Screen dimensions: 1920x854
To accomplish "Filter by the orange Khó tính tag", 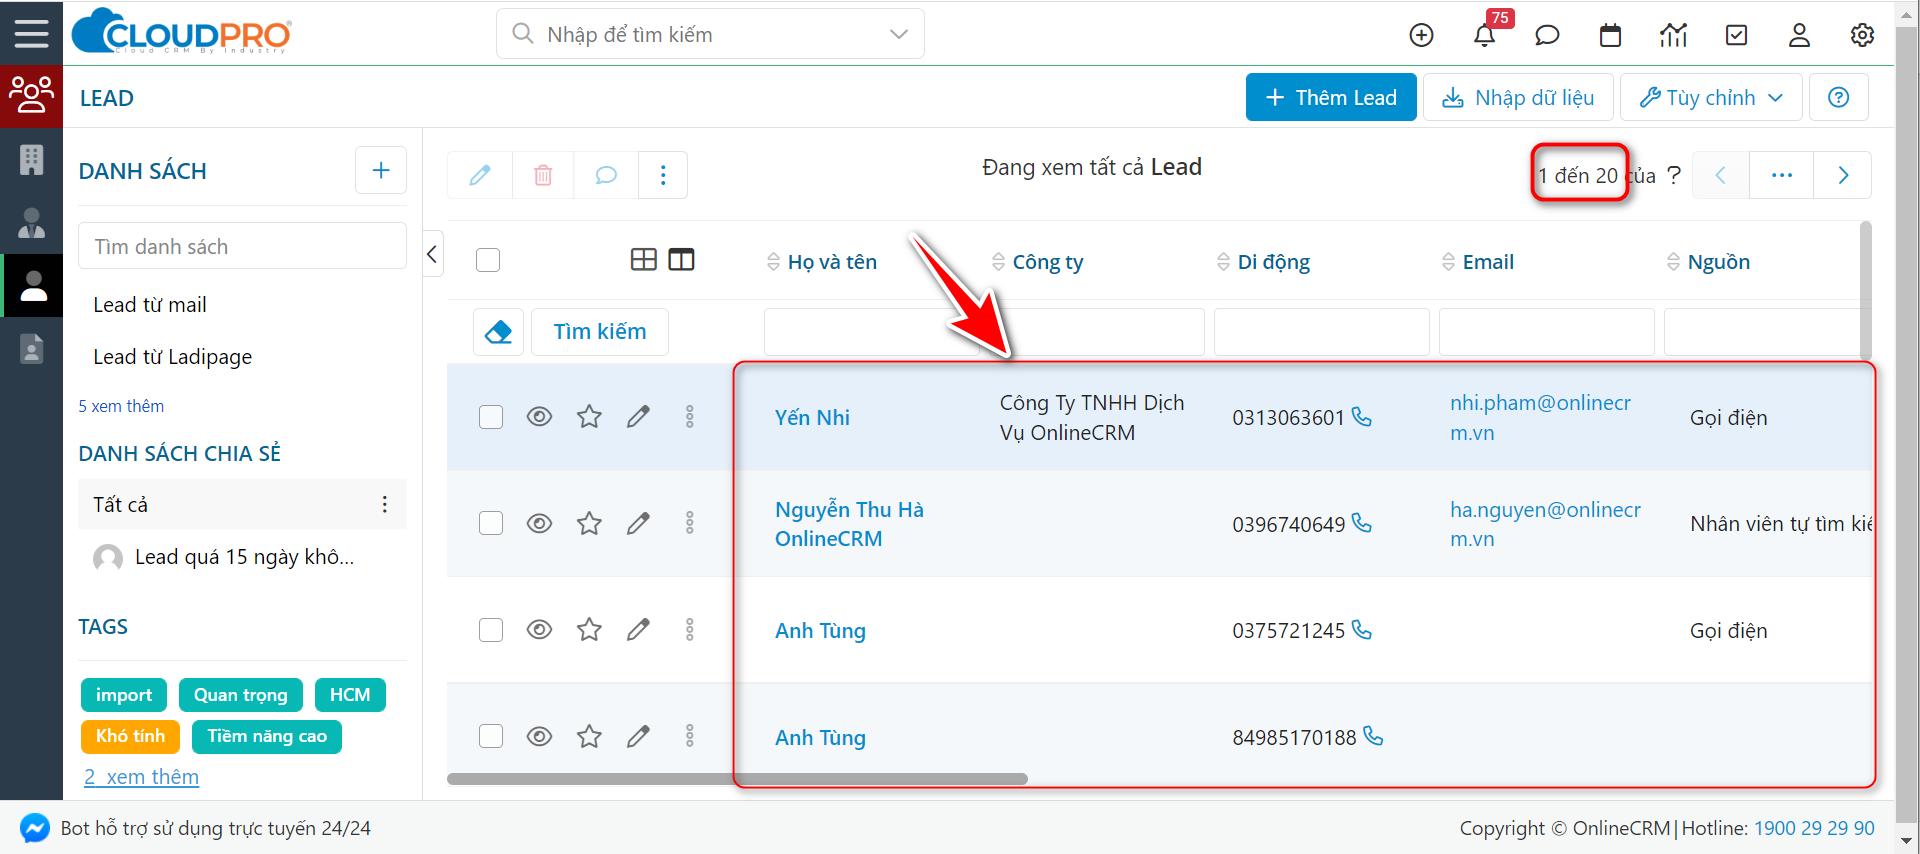I will [x=130, y=736].
